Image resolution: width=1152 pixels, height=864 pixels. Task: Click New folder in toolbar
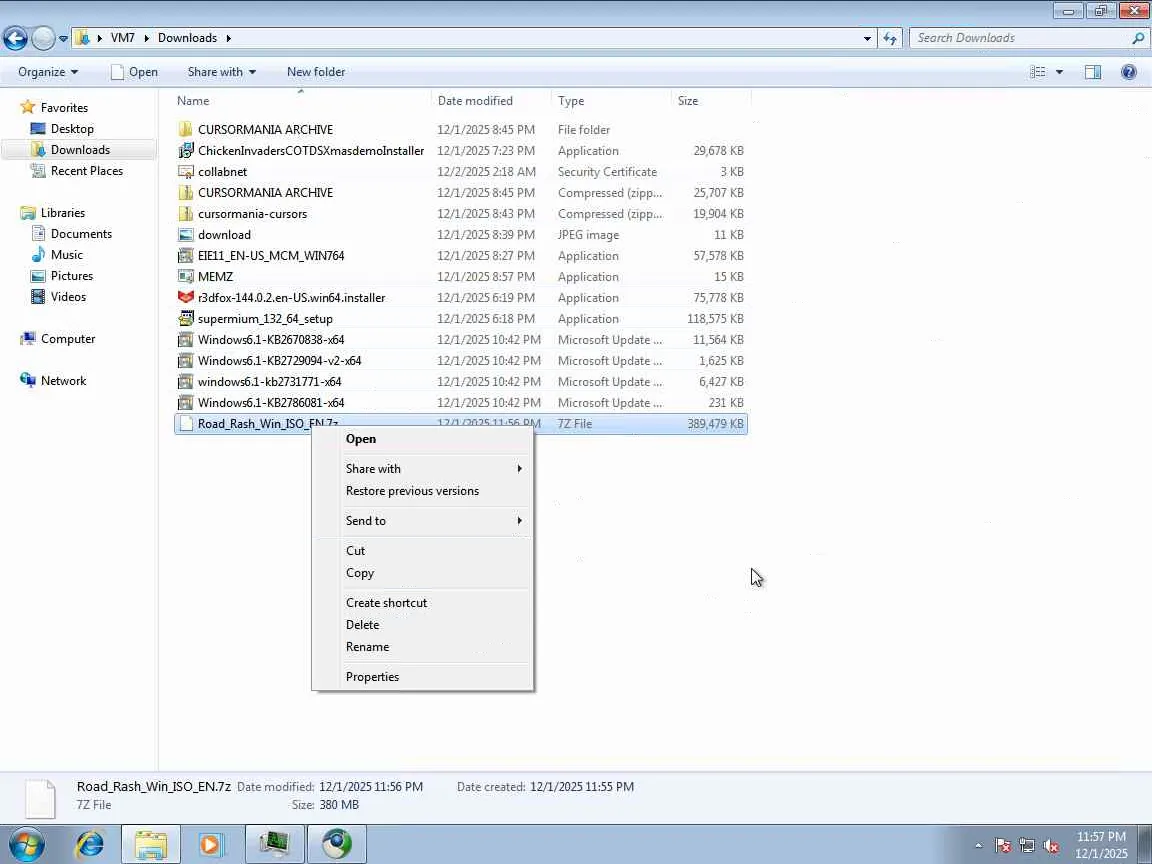316,72
